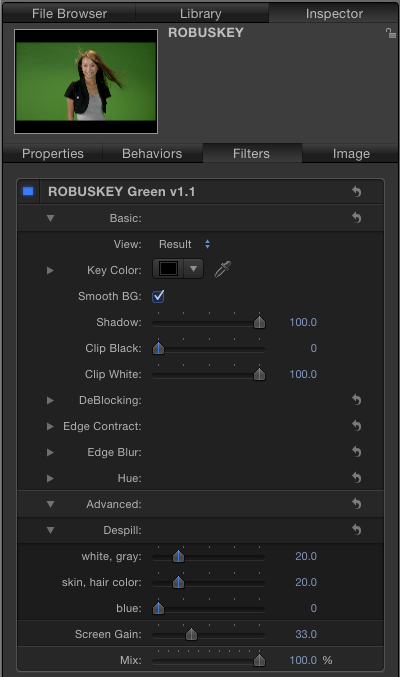Click the Shadow slider handle

coord(259,322)
